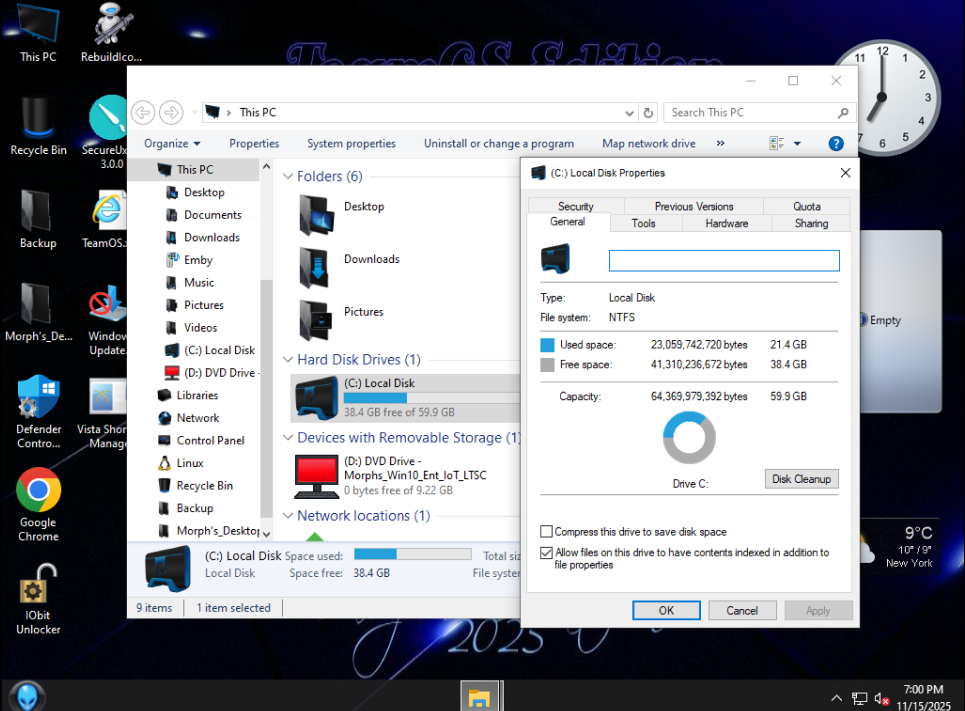Open the Morph's_De... desktop folder
965x711 pixels.
[38, 313]
